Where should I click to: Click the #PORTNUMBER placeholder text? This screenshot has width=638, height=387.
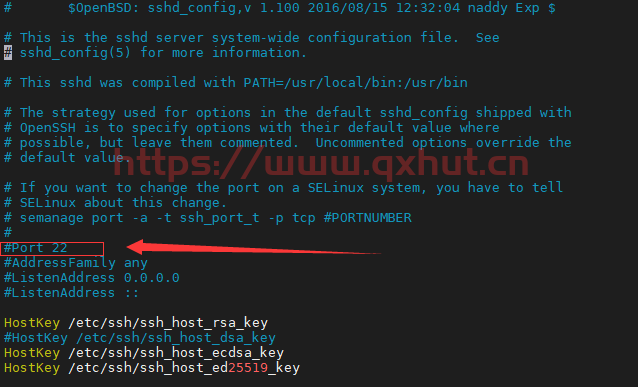pos(368,218)
